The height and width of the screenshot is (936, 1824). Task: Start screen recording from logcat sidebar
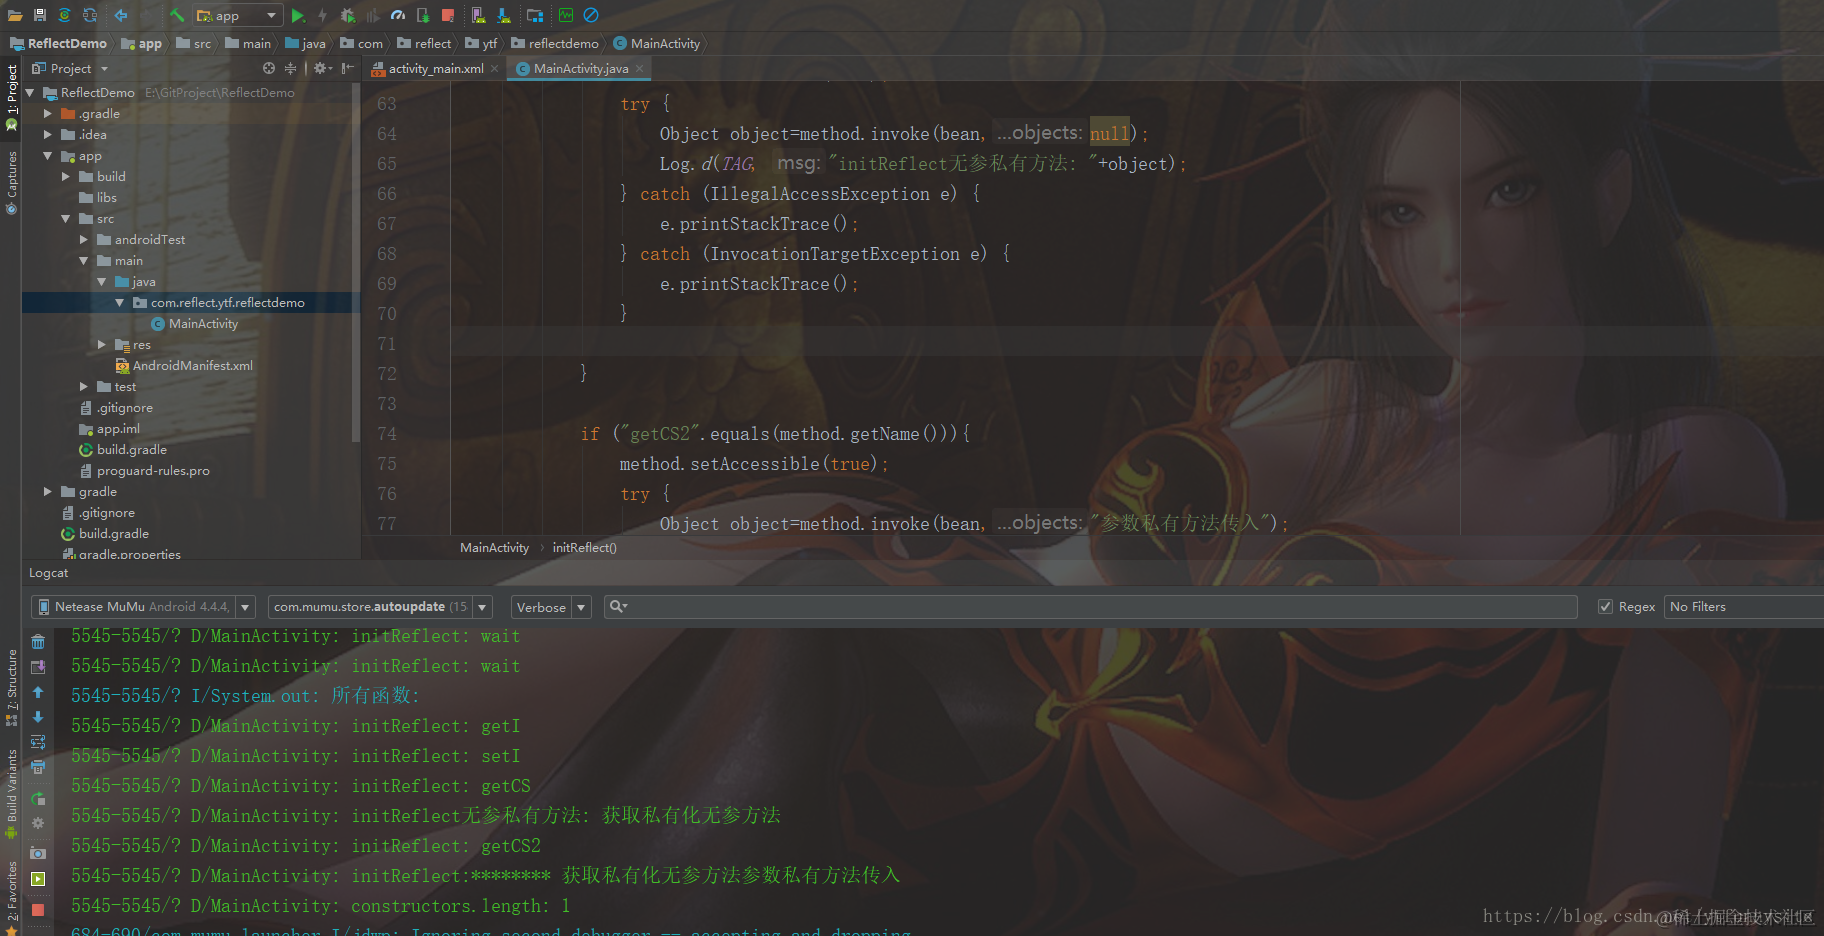coord(38,879)
